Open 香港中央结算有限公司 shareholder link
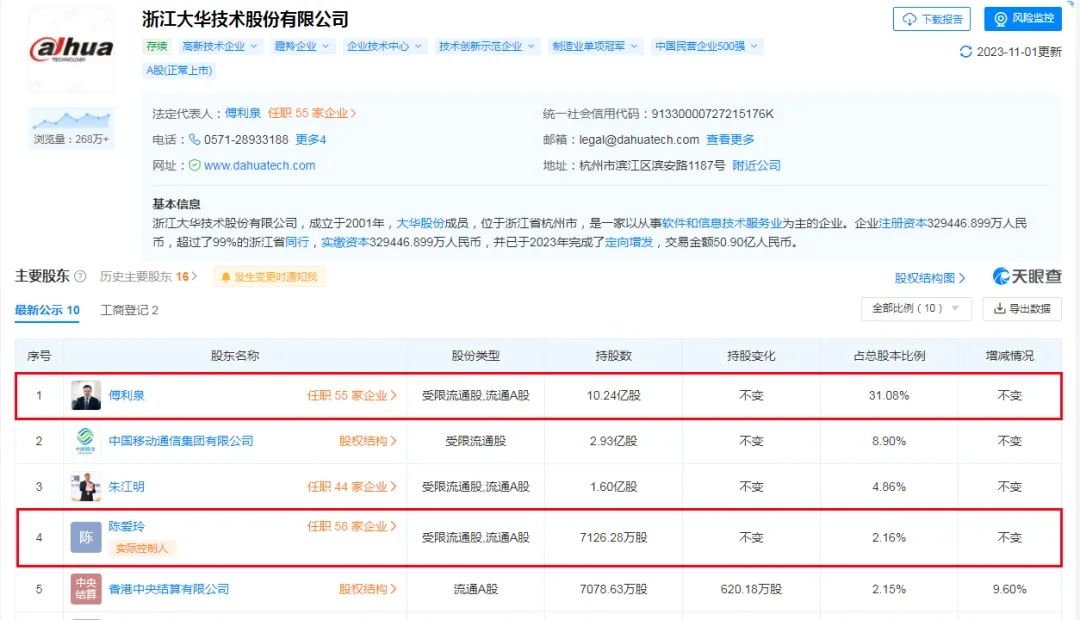This screenshot has width=1080, height=620. tap(169, 589)
